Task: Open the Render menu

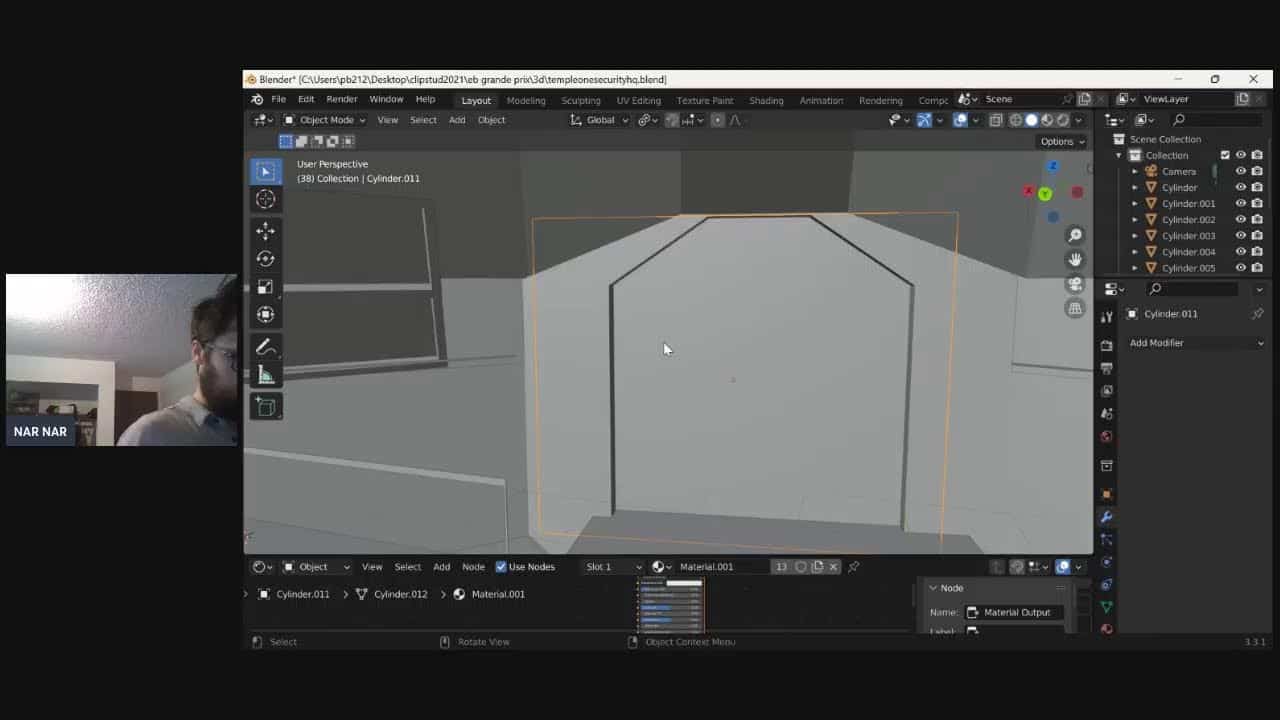Action: coord(341,100)
